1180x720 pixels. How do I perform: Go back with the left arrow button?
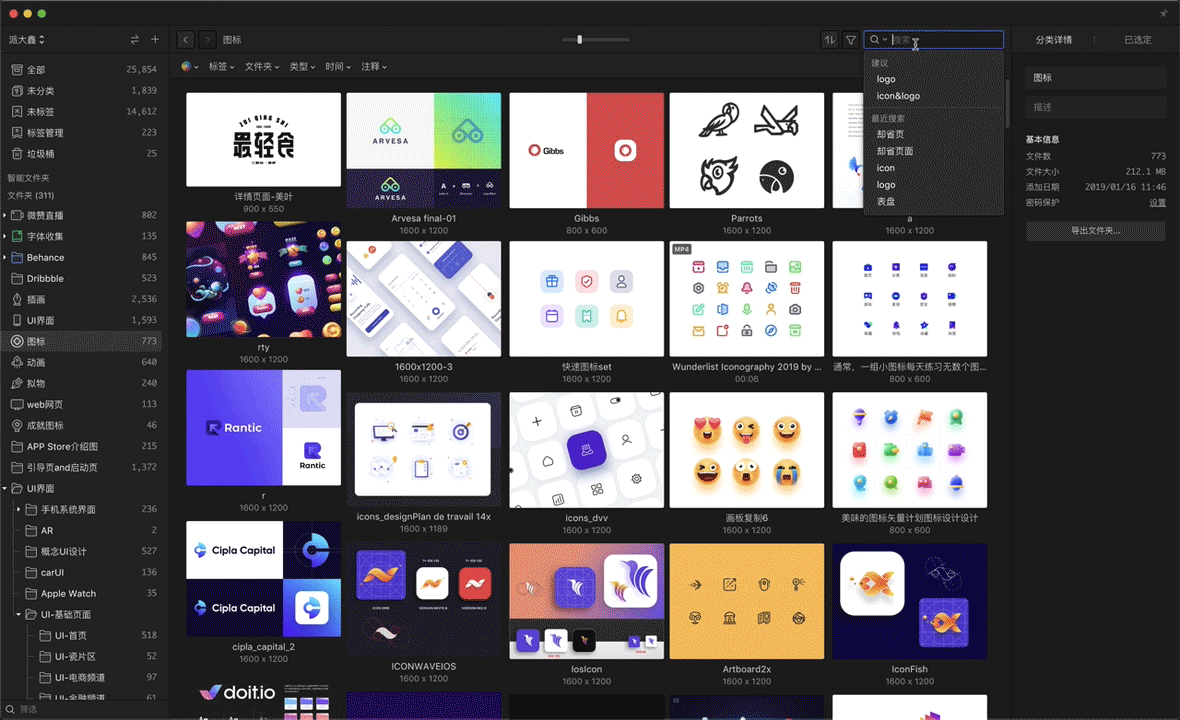[186, 39]
